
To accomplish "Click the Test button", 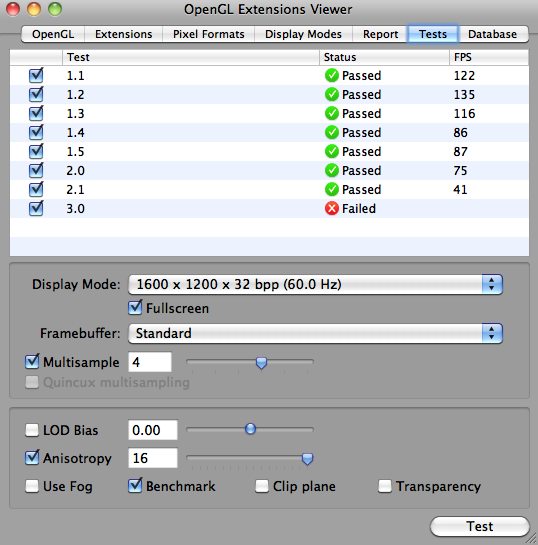I will (480, 526).
